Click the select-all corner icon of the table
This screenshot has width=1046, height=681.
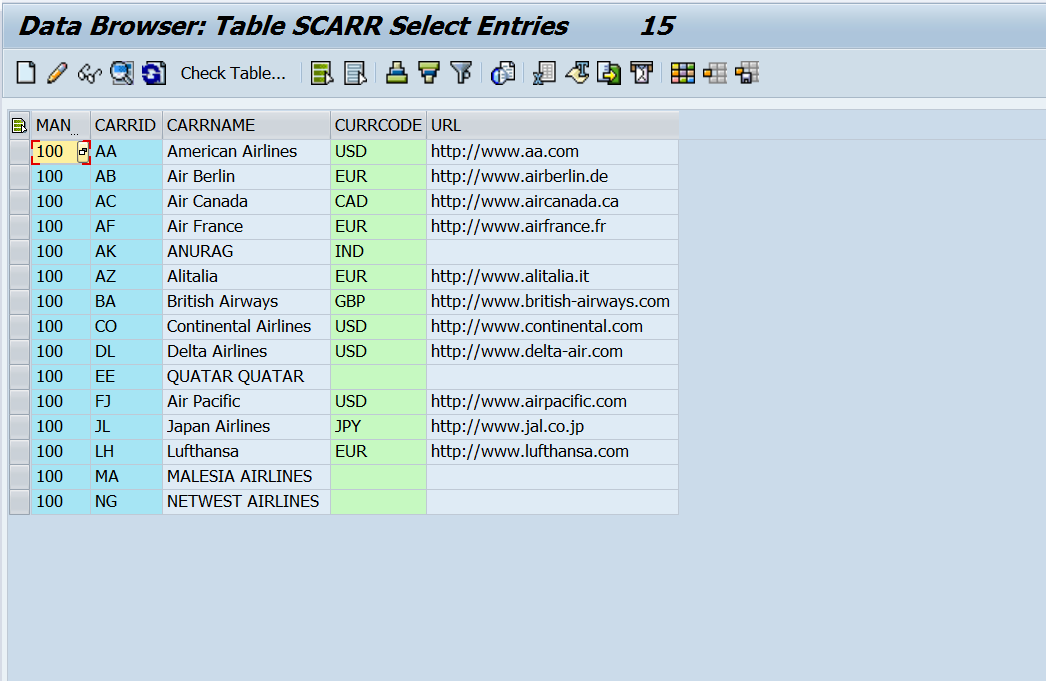point(19,125)
